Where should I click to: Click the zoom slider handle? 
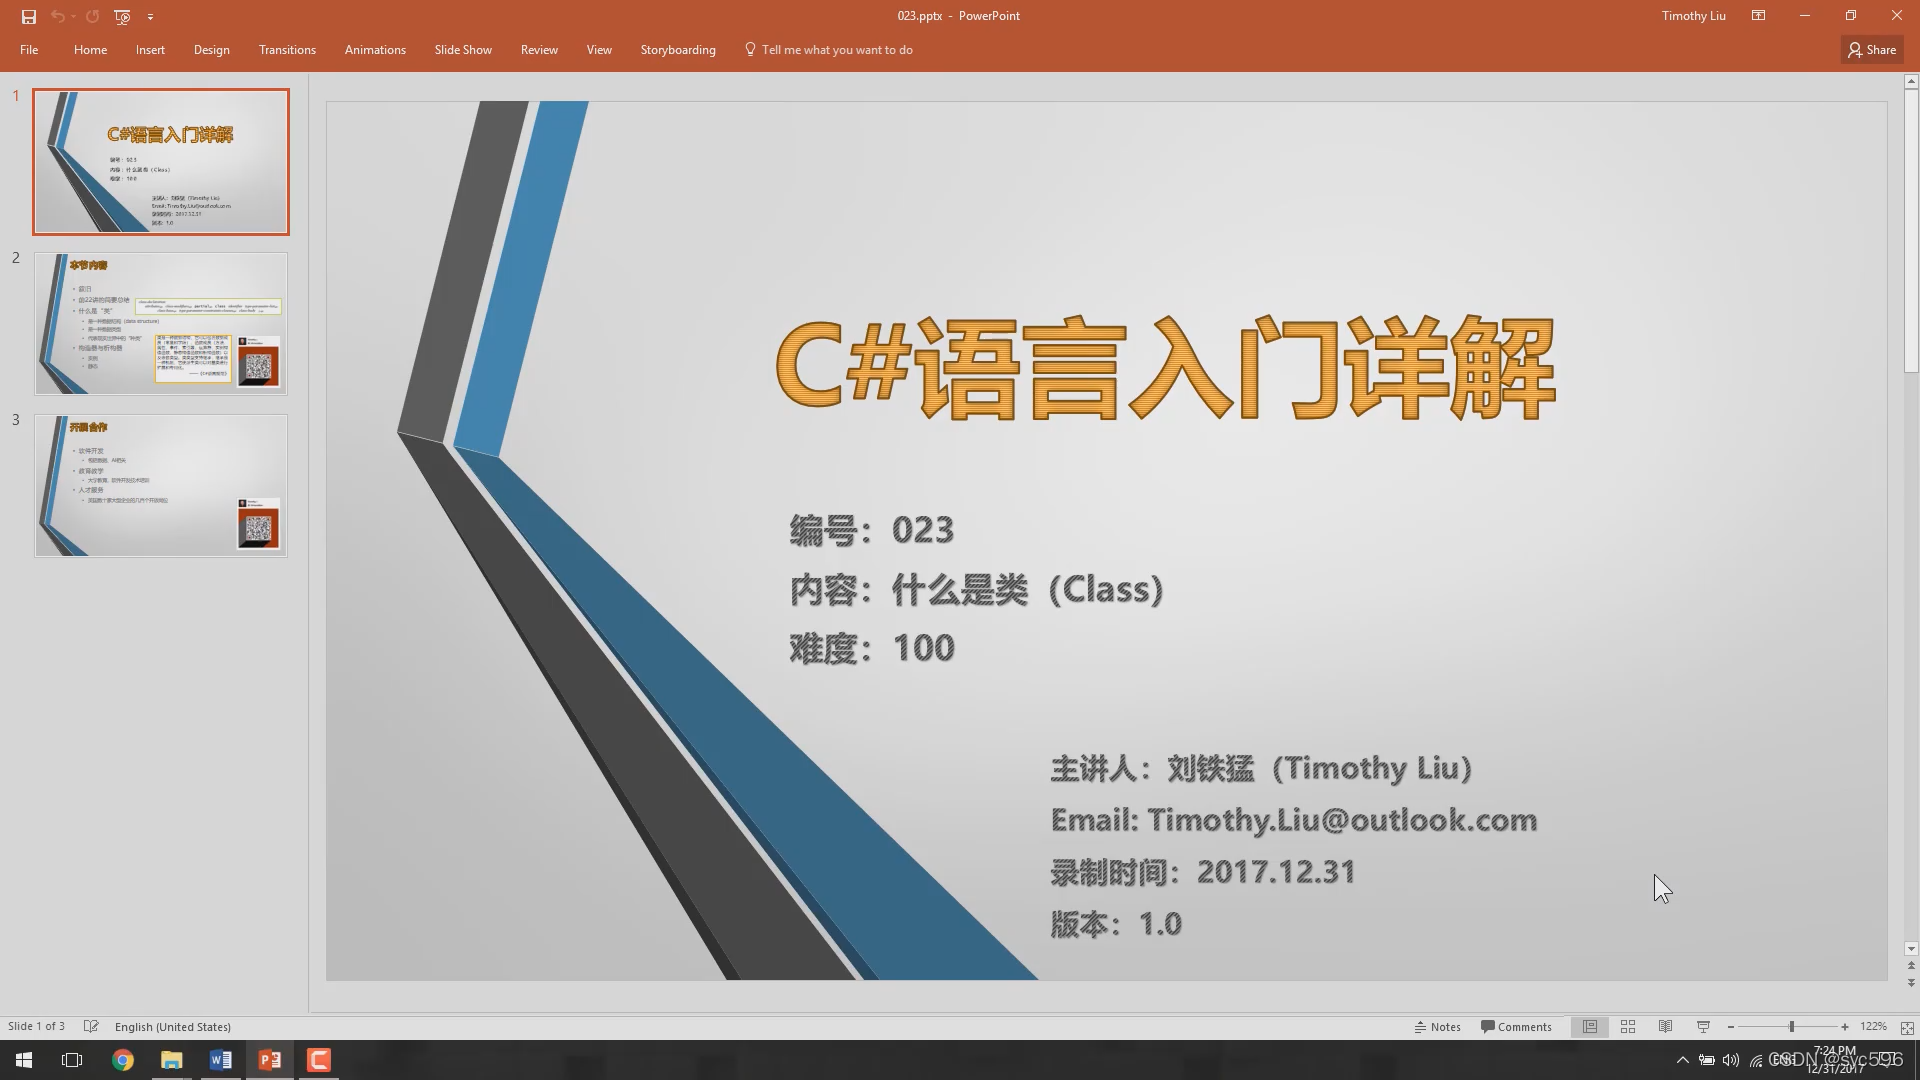(1791, 1027)
